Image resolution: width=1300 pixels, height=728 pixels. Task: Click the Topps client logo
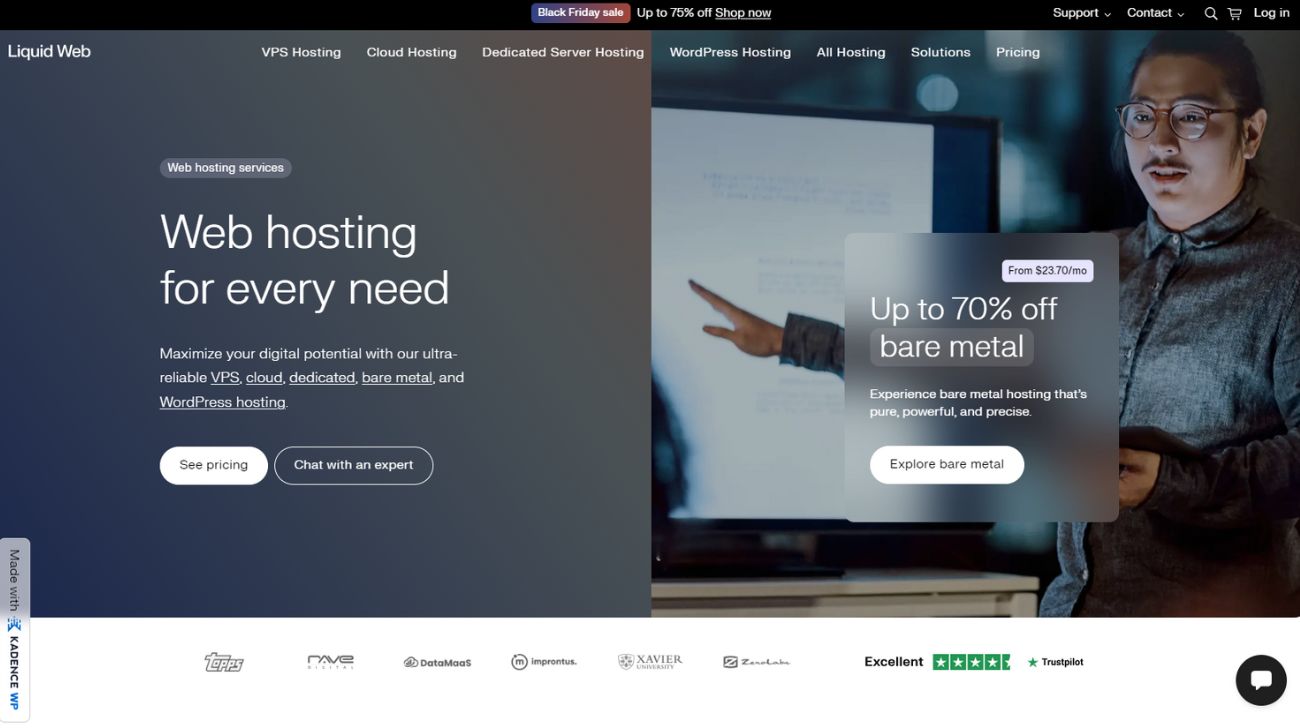[224, 662]
